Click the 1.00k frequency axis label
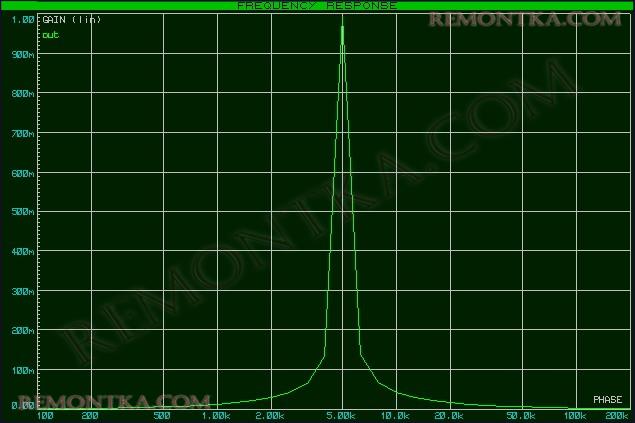 click(x=215, y=415)
